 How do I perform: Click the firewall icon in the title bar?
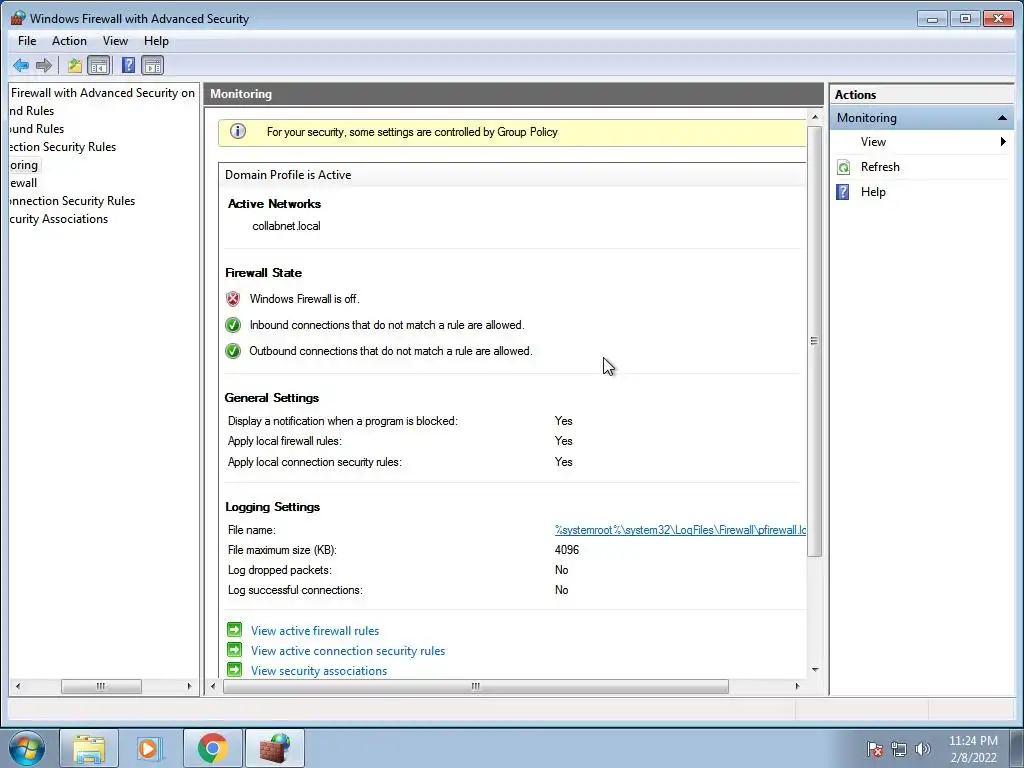coord(18,18)
